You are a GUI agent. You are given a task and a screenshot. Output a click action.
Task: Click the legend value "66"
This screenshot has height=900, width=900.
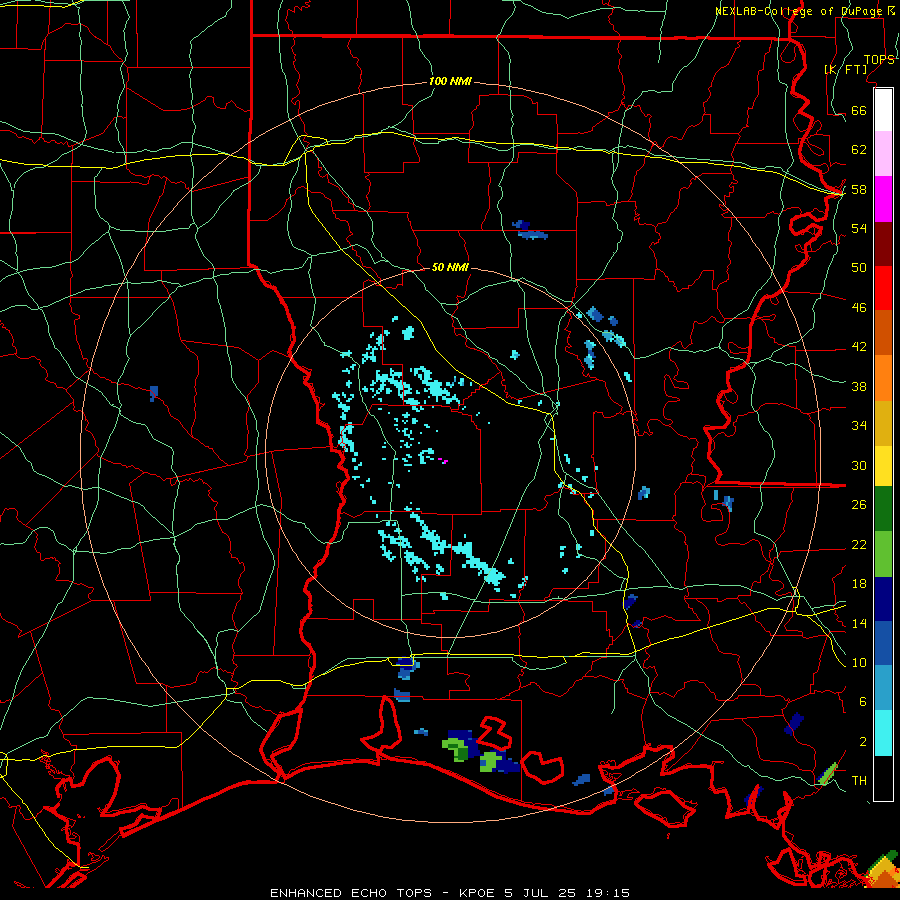pos(859,111)
